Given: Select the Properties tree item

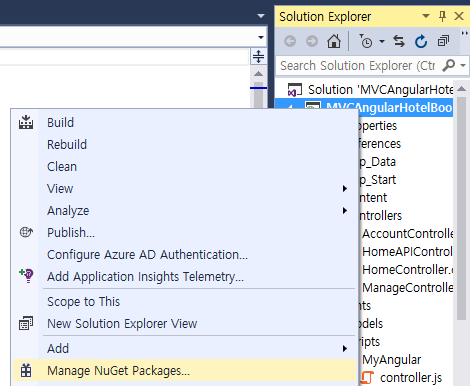Looking at the screenshot, I should point(378,126).
